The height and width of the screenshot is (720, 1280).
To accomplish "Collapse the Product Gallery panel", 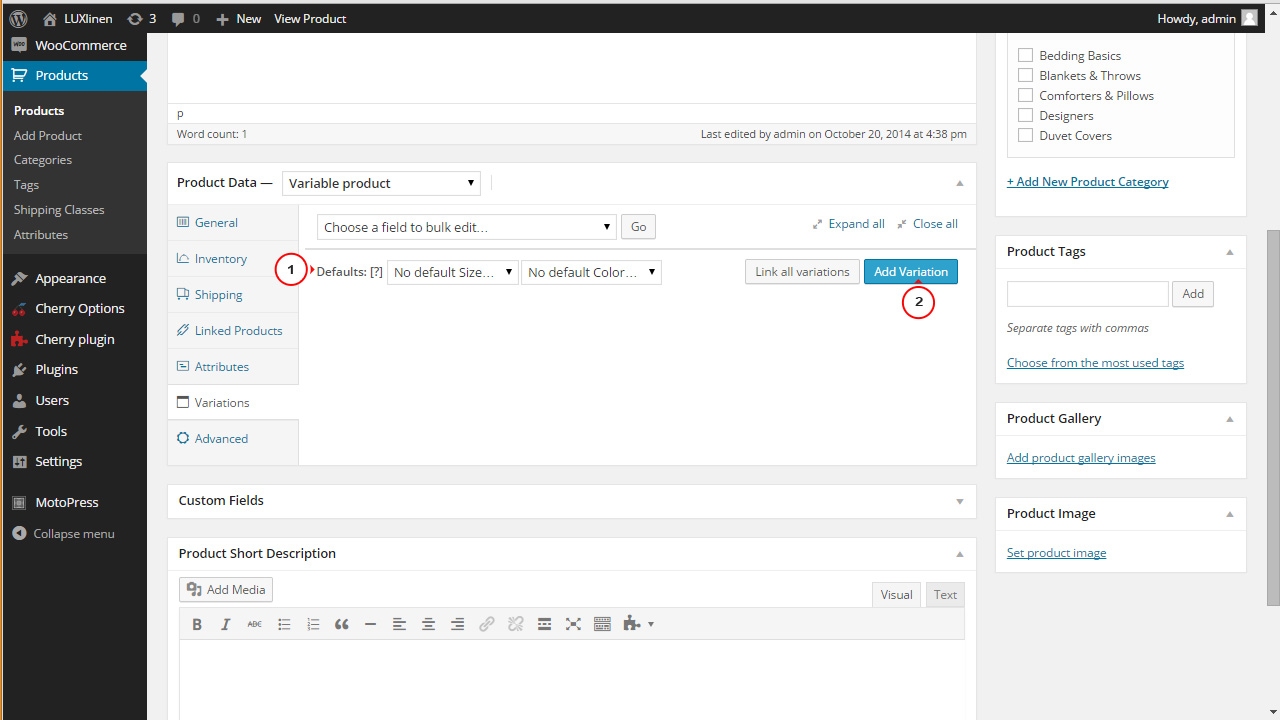I will (x=1229, y=419).
